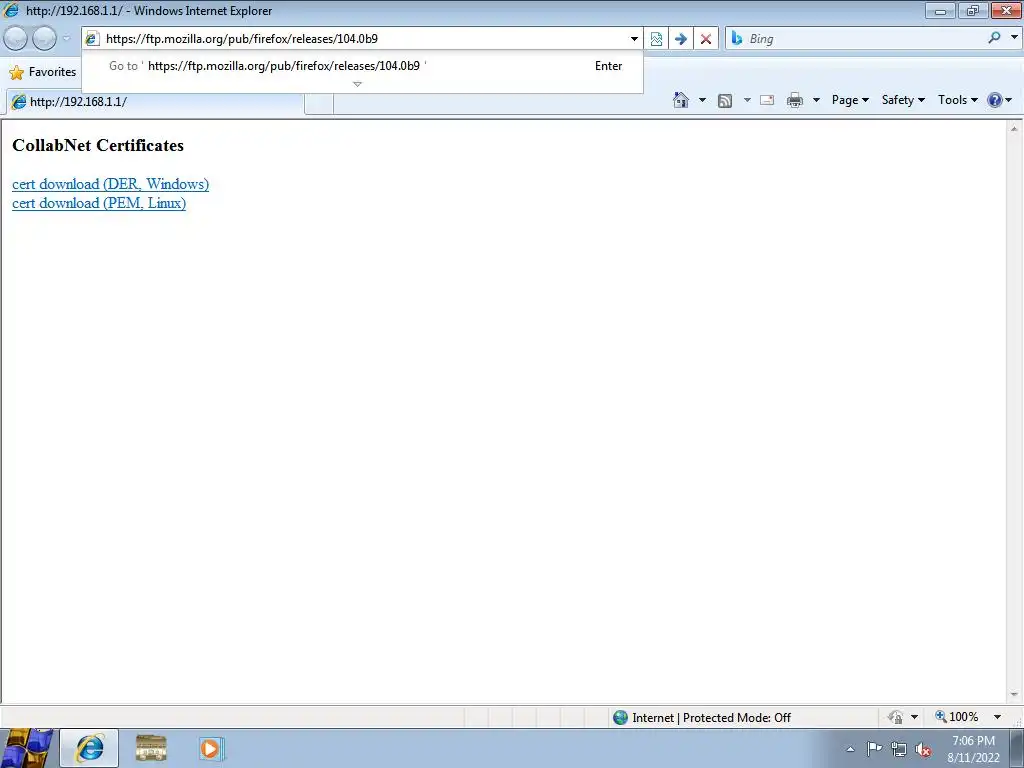Click Internet Protected Mode status text
This screenshot has width=1024, height=768.
(711, 718)
